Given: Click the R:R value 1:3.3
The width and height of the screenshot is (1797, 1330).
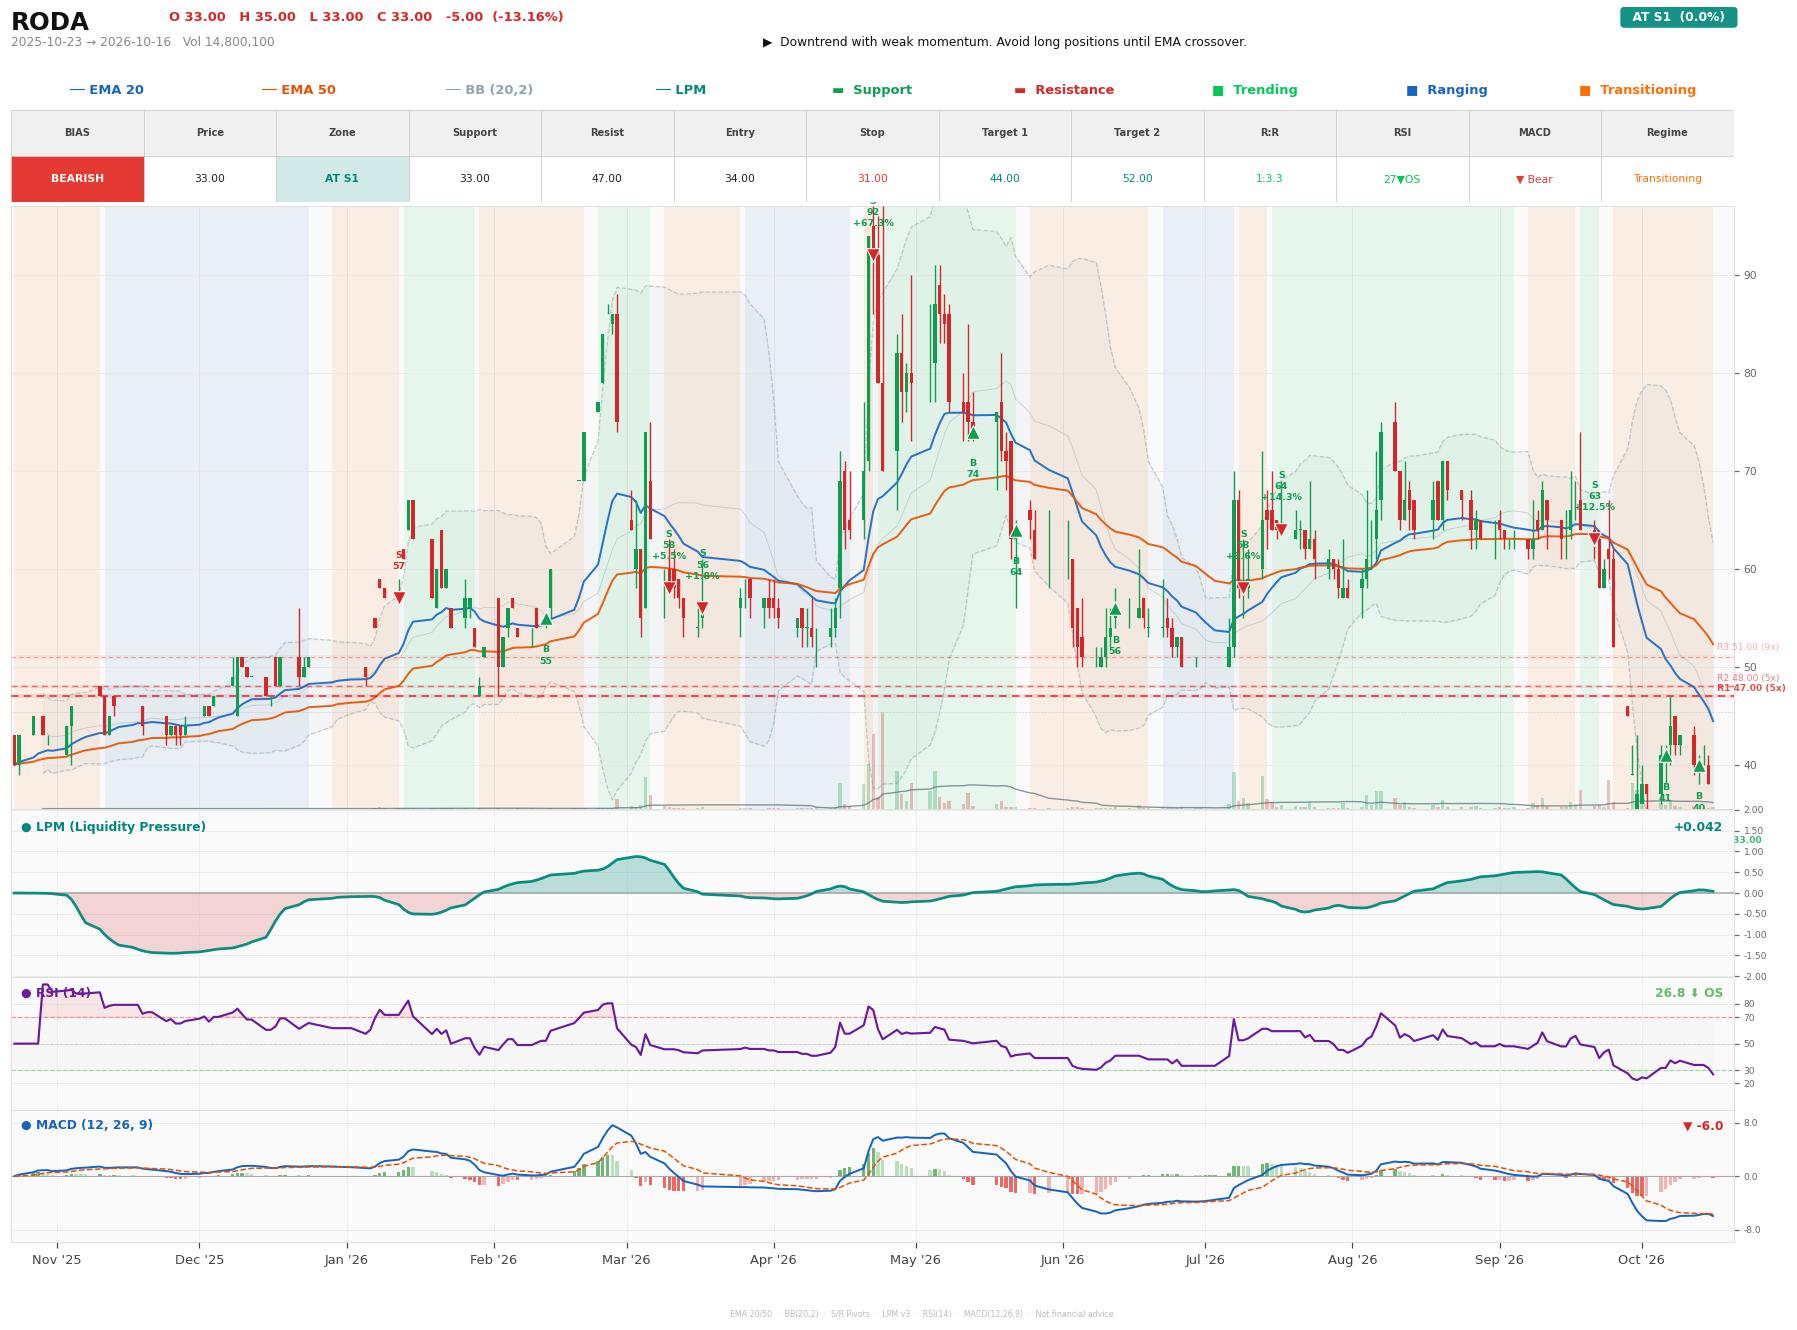Looking at the screenshot, I should tap(1269, 179).
